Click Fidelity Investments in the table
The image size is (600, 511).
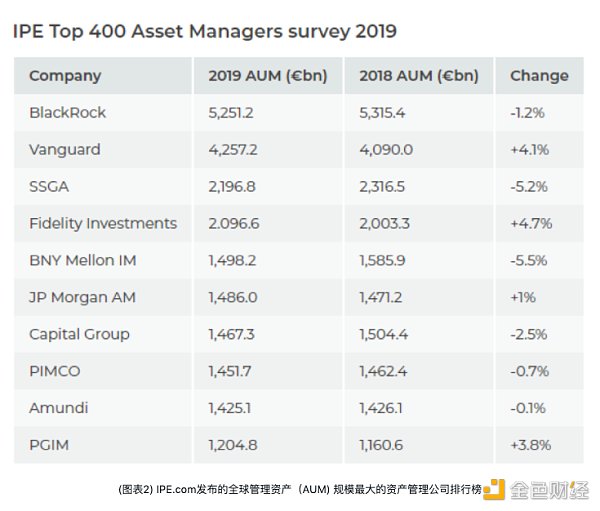click(103, 224)
